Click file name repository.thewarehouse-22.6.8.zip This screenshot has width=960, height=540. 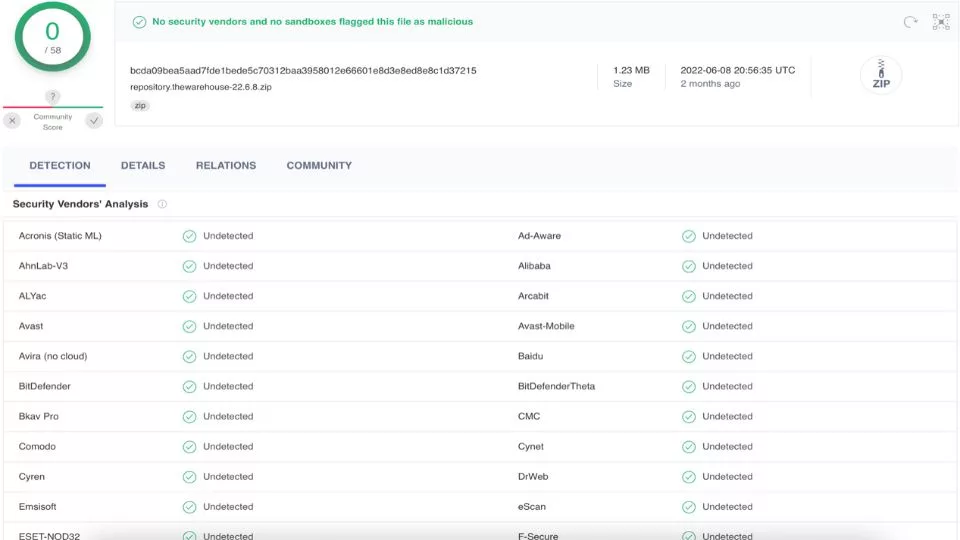click(x=201, y=87)
